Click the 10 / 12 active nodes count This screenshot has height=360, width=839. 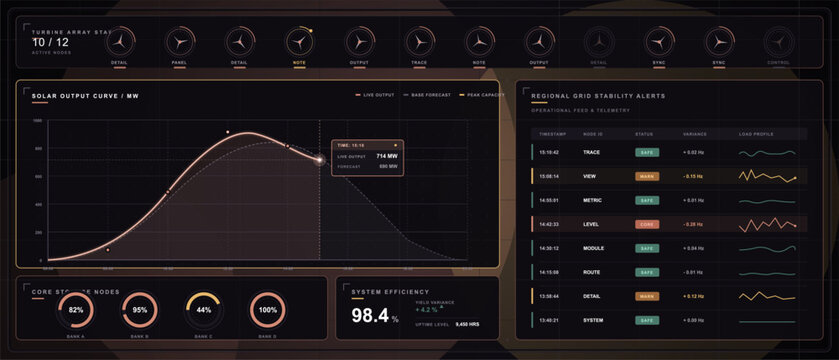click(50, 42)
